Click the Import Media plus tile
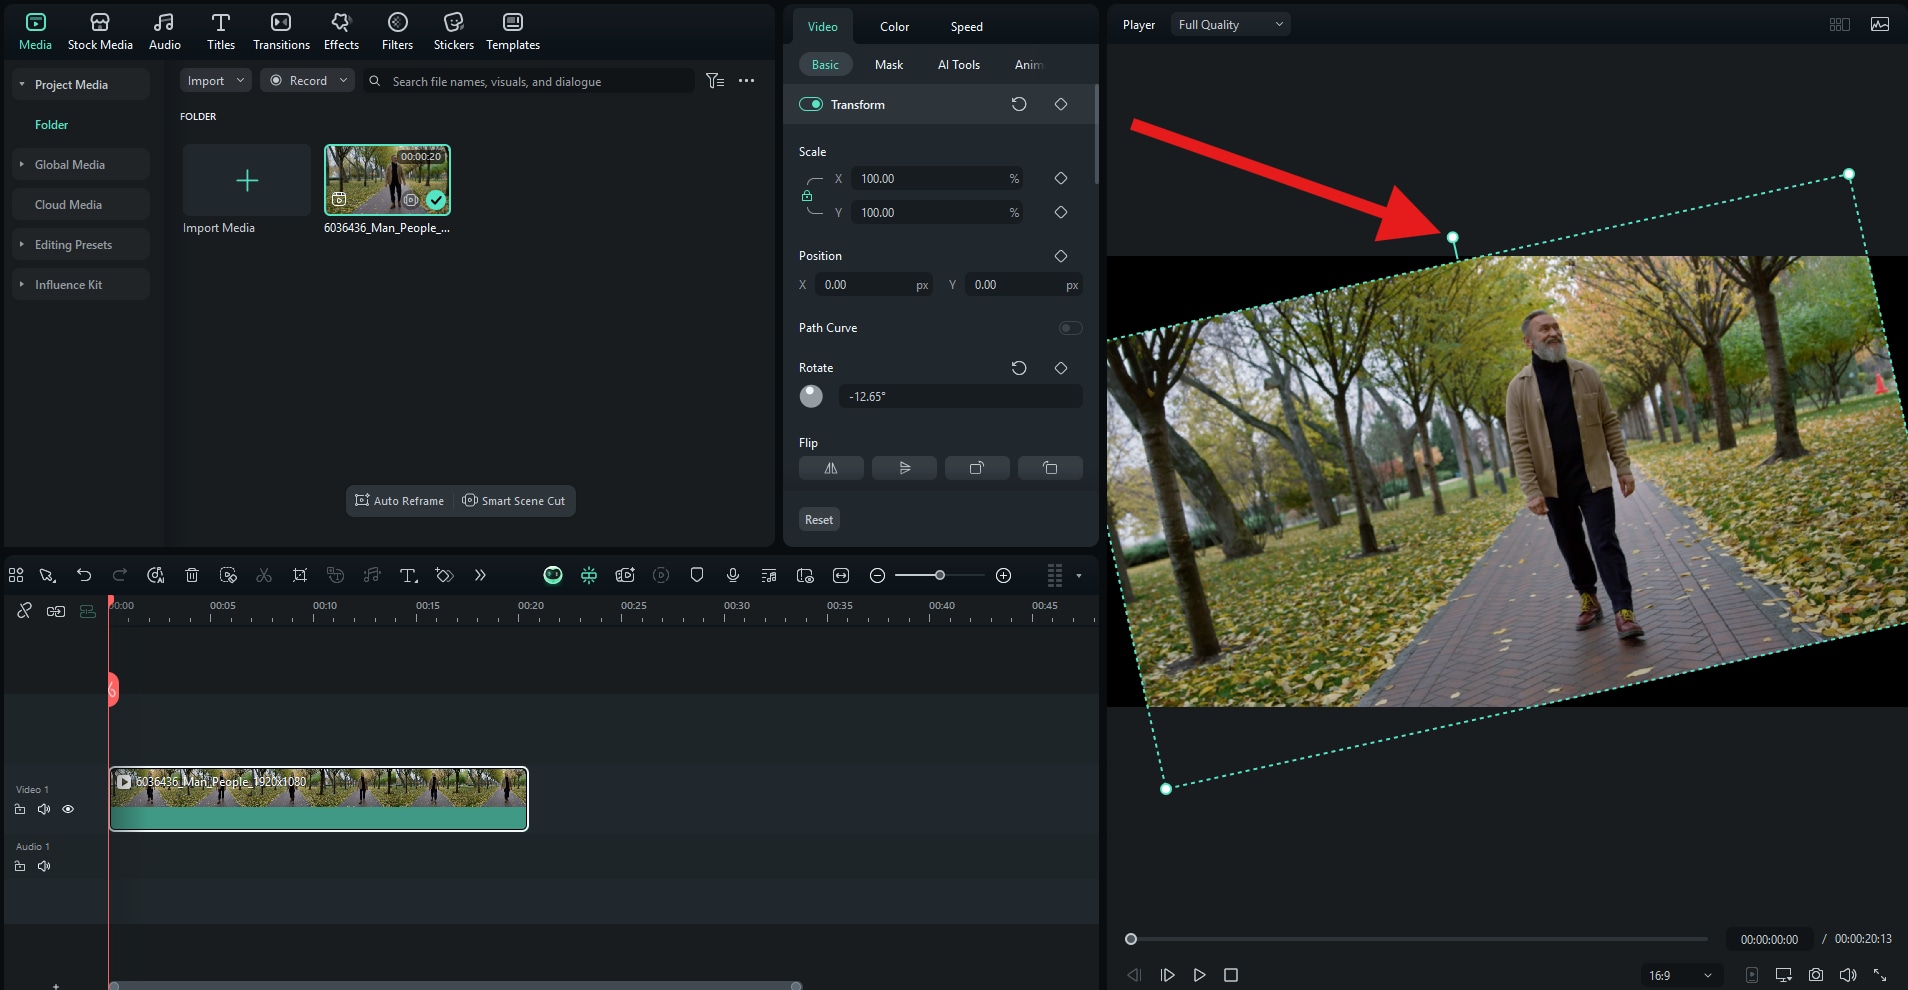The width and height of the screenshot is (1908, 990). click(x=247, y=180)
